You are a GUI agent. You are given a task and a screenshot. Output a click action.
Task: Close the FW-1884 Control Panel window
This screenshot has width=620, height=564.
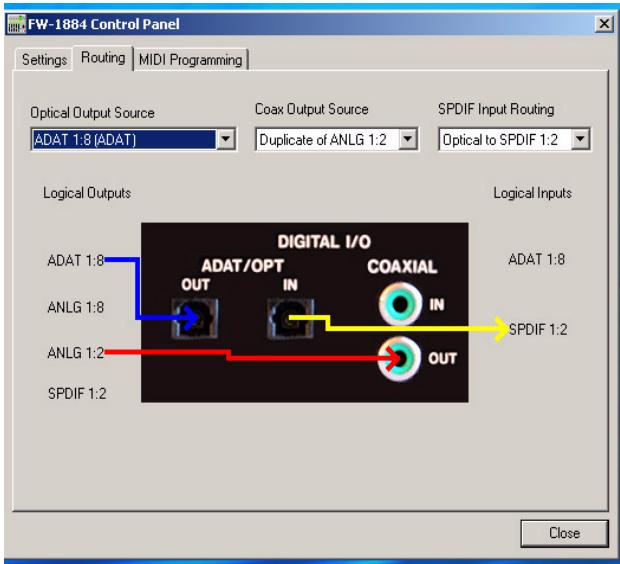[604, 24]
